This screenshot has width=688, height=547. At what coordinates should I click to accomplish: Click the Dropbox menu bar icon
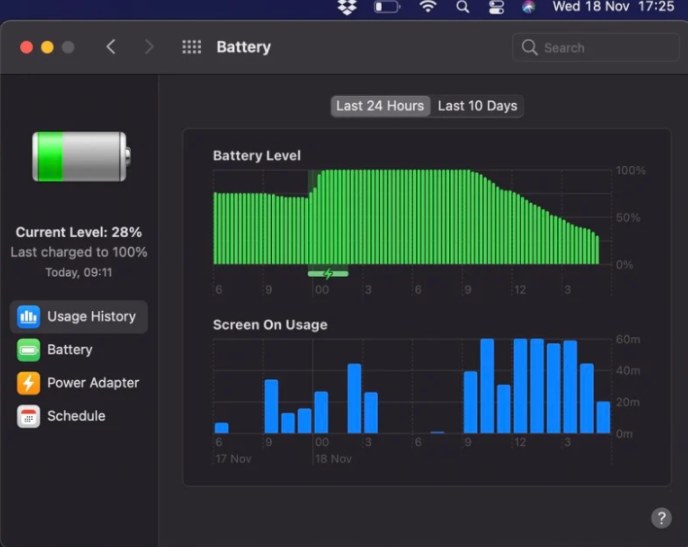347,7
